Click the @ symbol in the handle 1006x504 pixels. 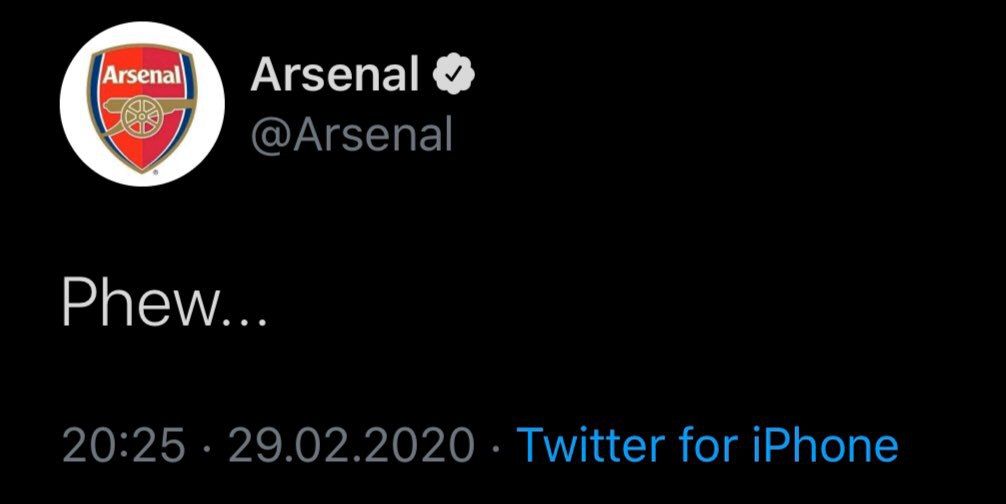tap(271, 137)
